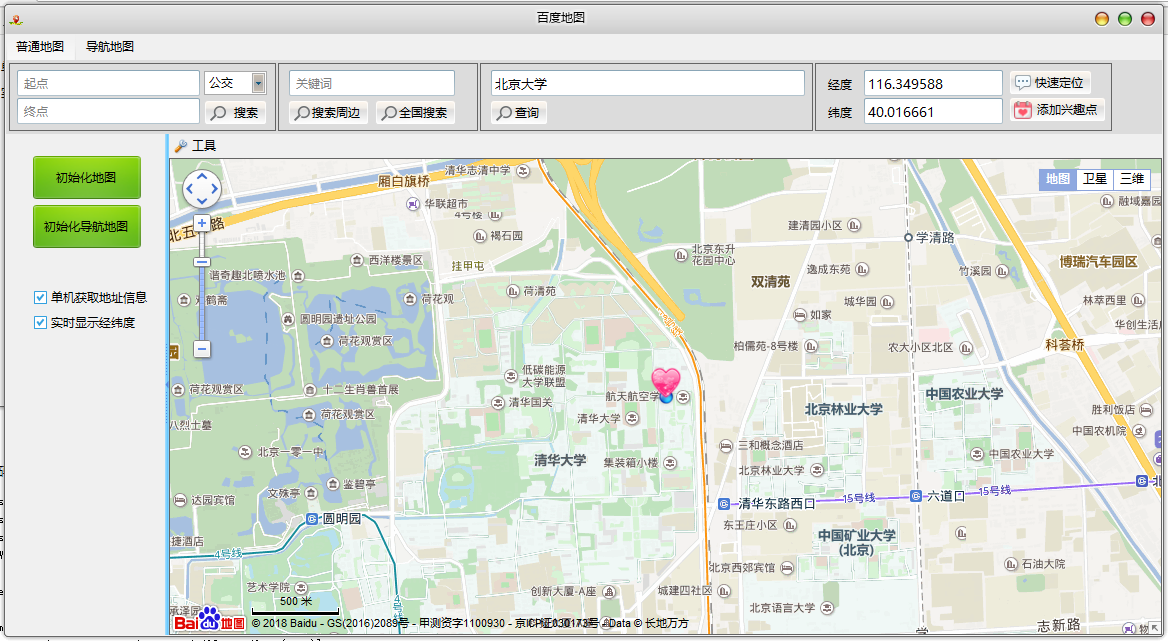This screenshot has height=641, width=1168.
Task: Click the 荷清苑 residential icon
Action: click(x=512, y=291)
